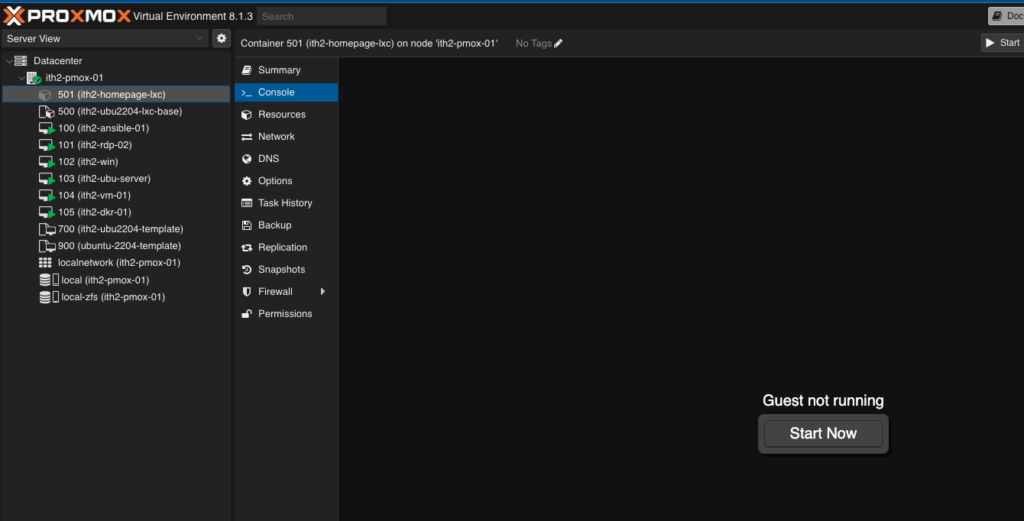Click the Snapshots history icon
Screen dimensions: 1024x521
click(x=247, y=270)
